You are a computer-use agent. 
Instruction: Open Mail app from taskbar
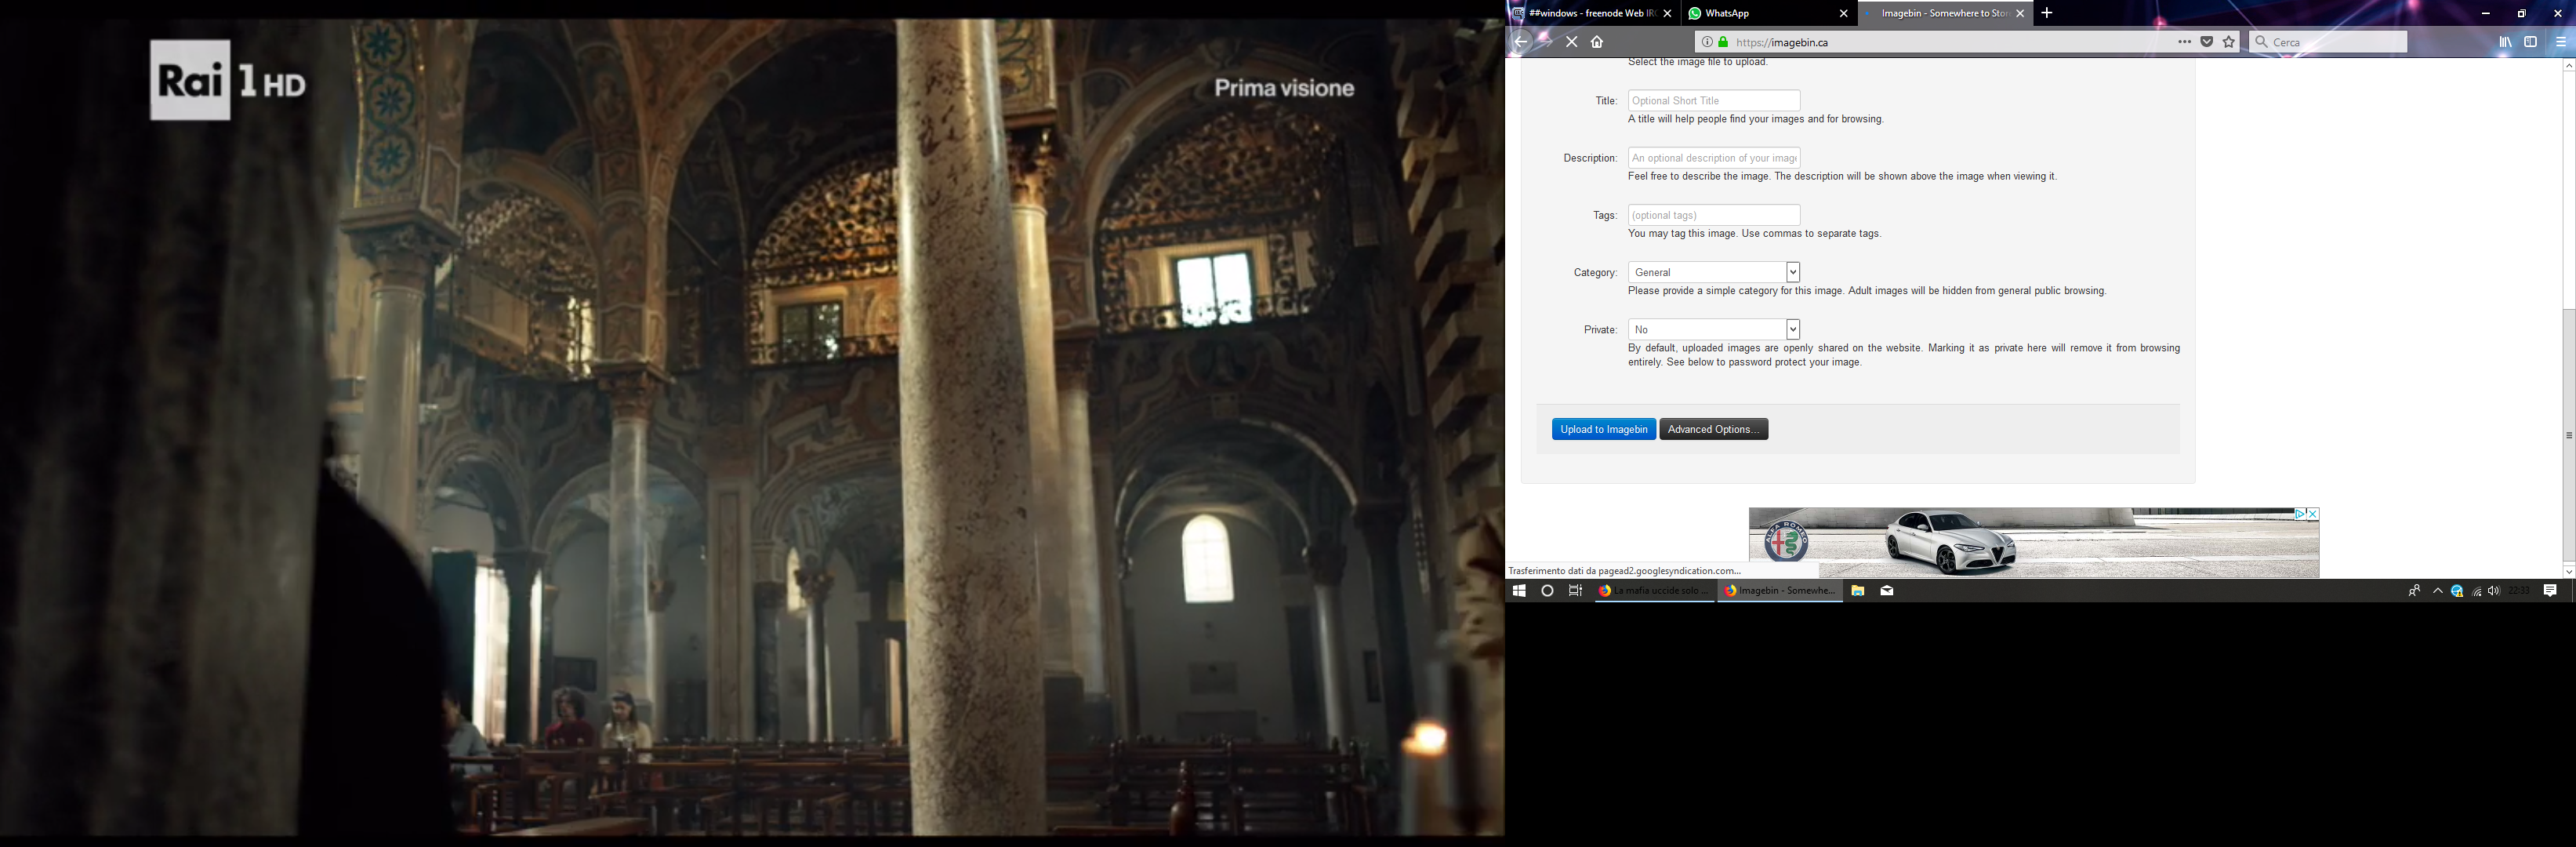tap(1887, 591)
